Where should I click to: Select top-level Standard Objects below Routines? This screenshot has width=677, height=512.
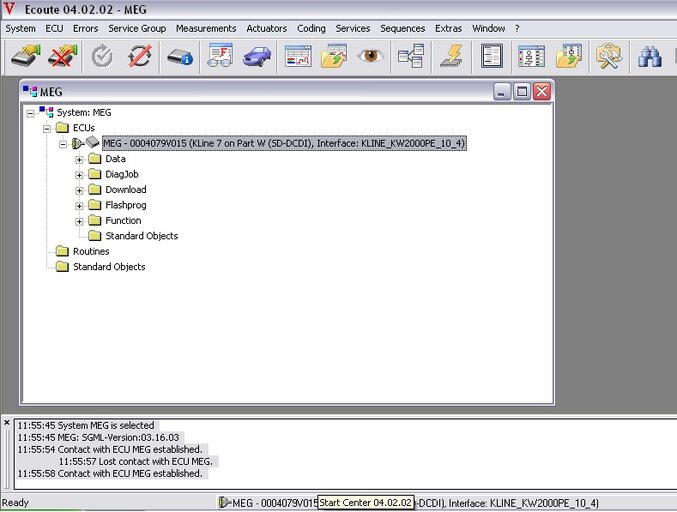pyautogui.click(x=109, y=267)
